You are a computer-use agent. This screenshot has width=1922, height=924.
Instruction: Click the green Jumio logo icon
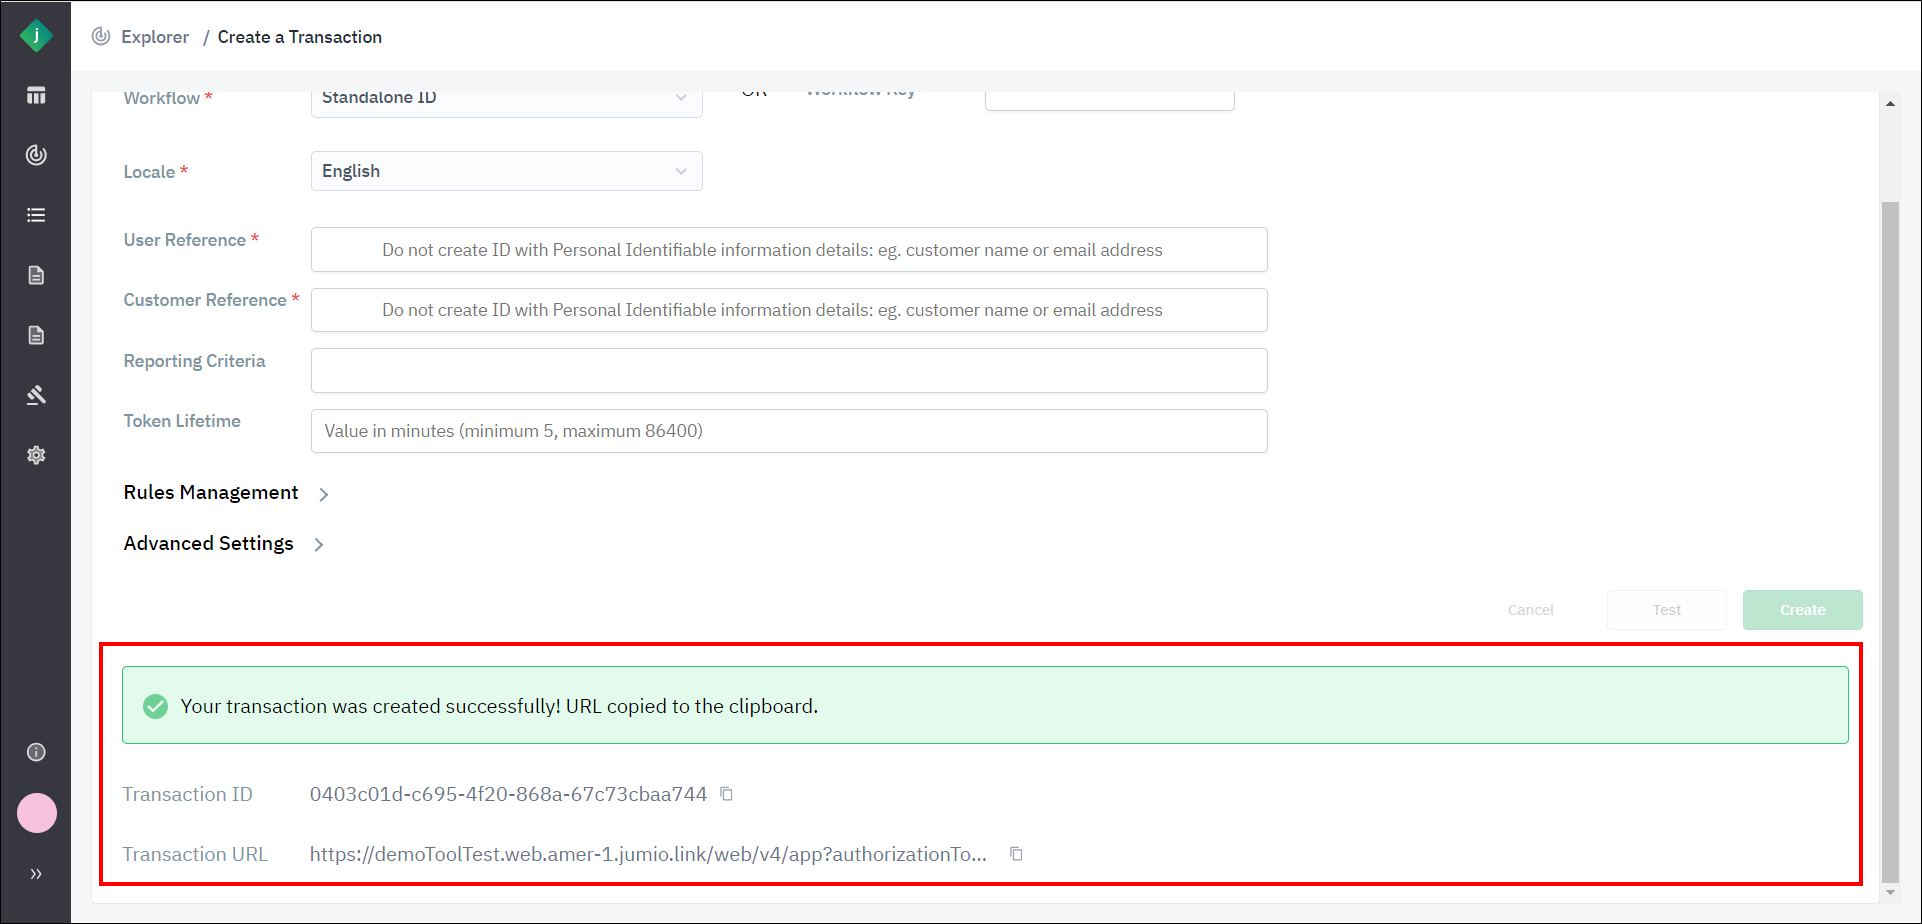pos(36,36)
